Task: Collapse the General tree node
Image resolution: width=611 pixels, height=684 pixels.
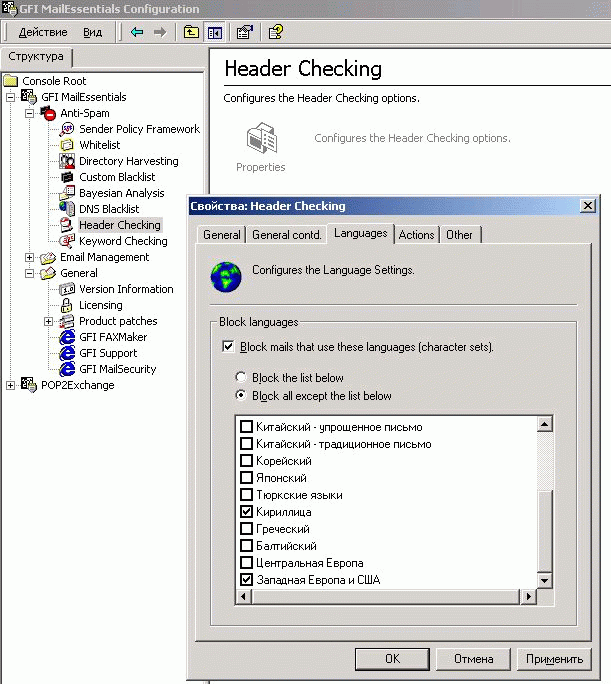Action: (x=29, y=274)
